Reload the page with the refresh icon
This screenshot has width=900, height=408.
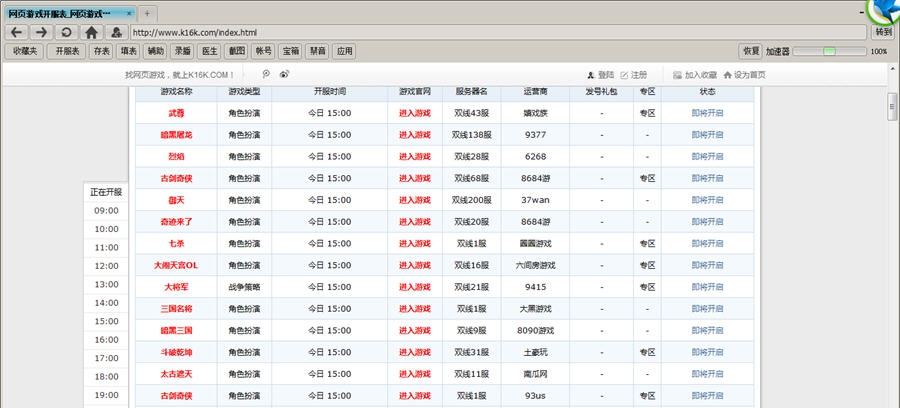66,32
